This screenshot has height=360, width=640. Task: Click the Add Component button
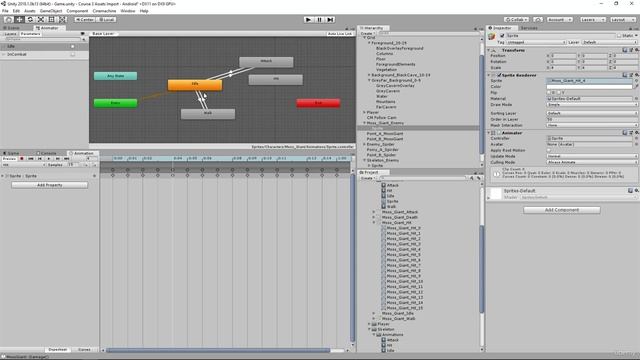coord(562,210)
